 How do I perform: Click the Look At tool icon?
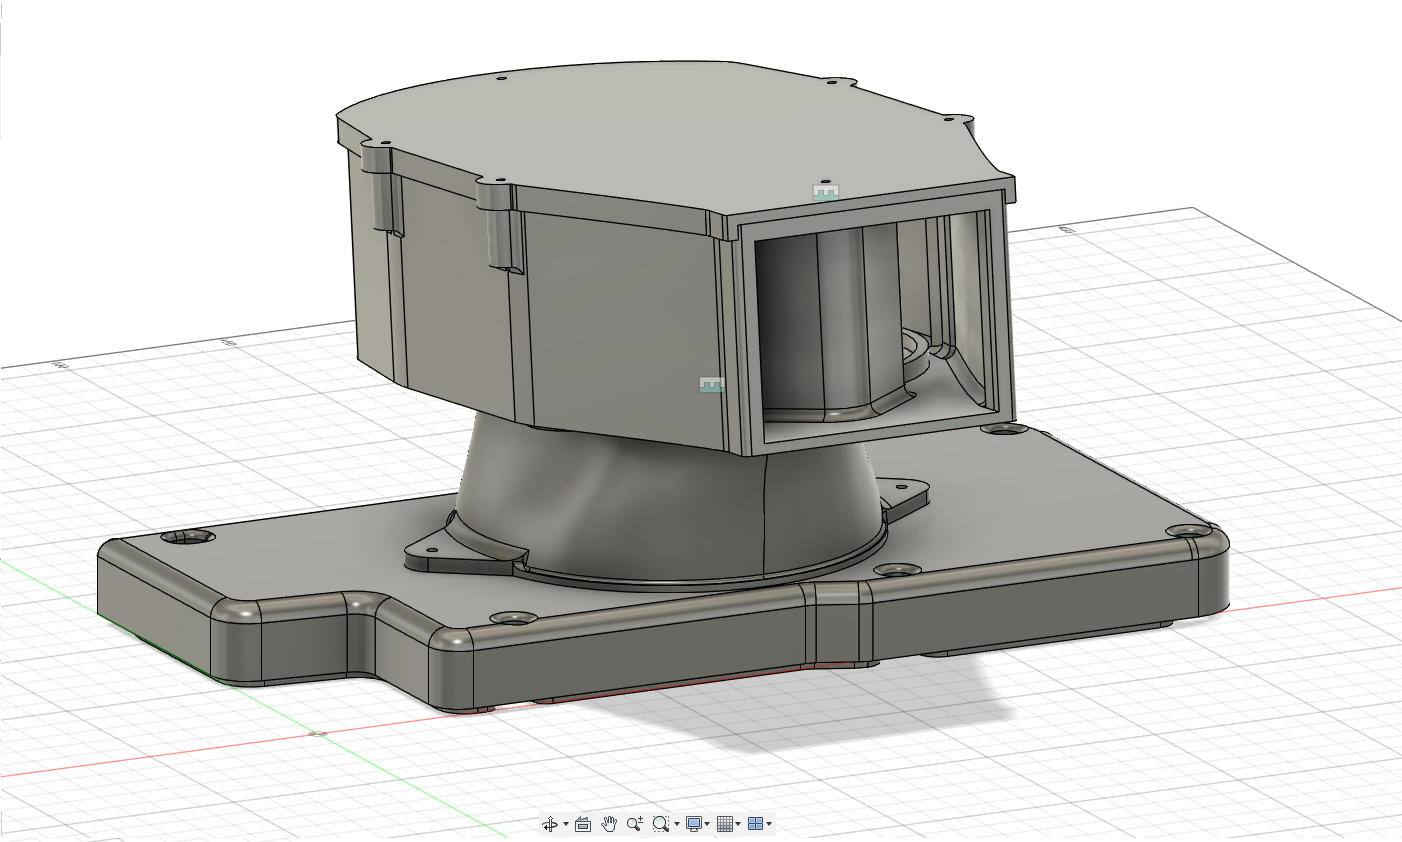583,824
